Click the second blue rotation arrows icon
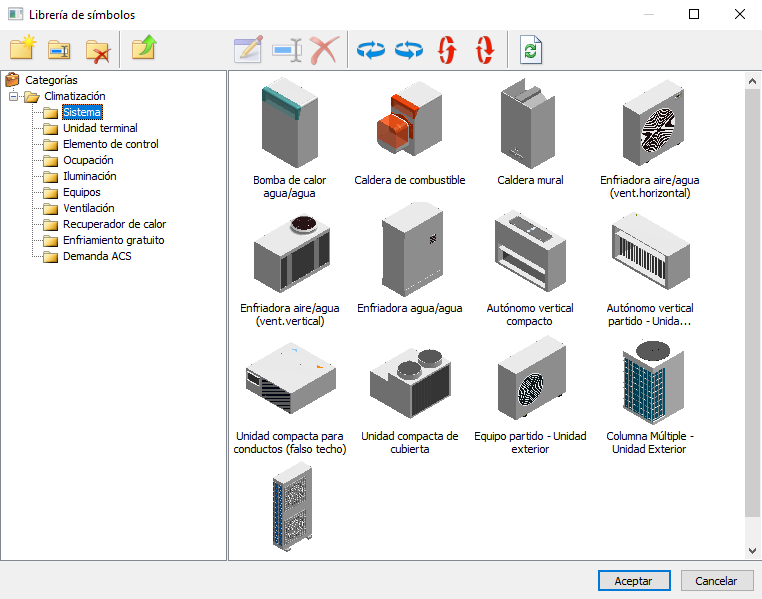This screenshot has height=599, width=762. point(409,50)
